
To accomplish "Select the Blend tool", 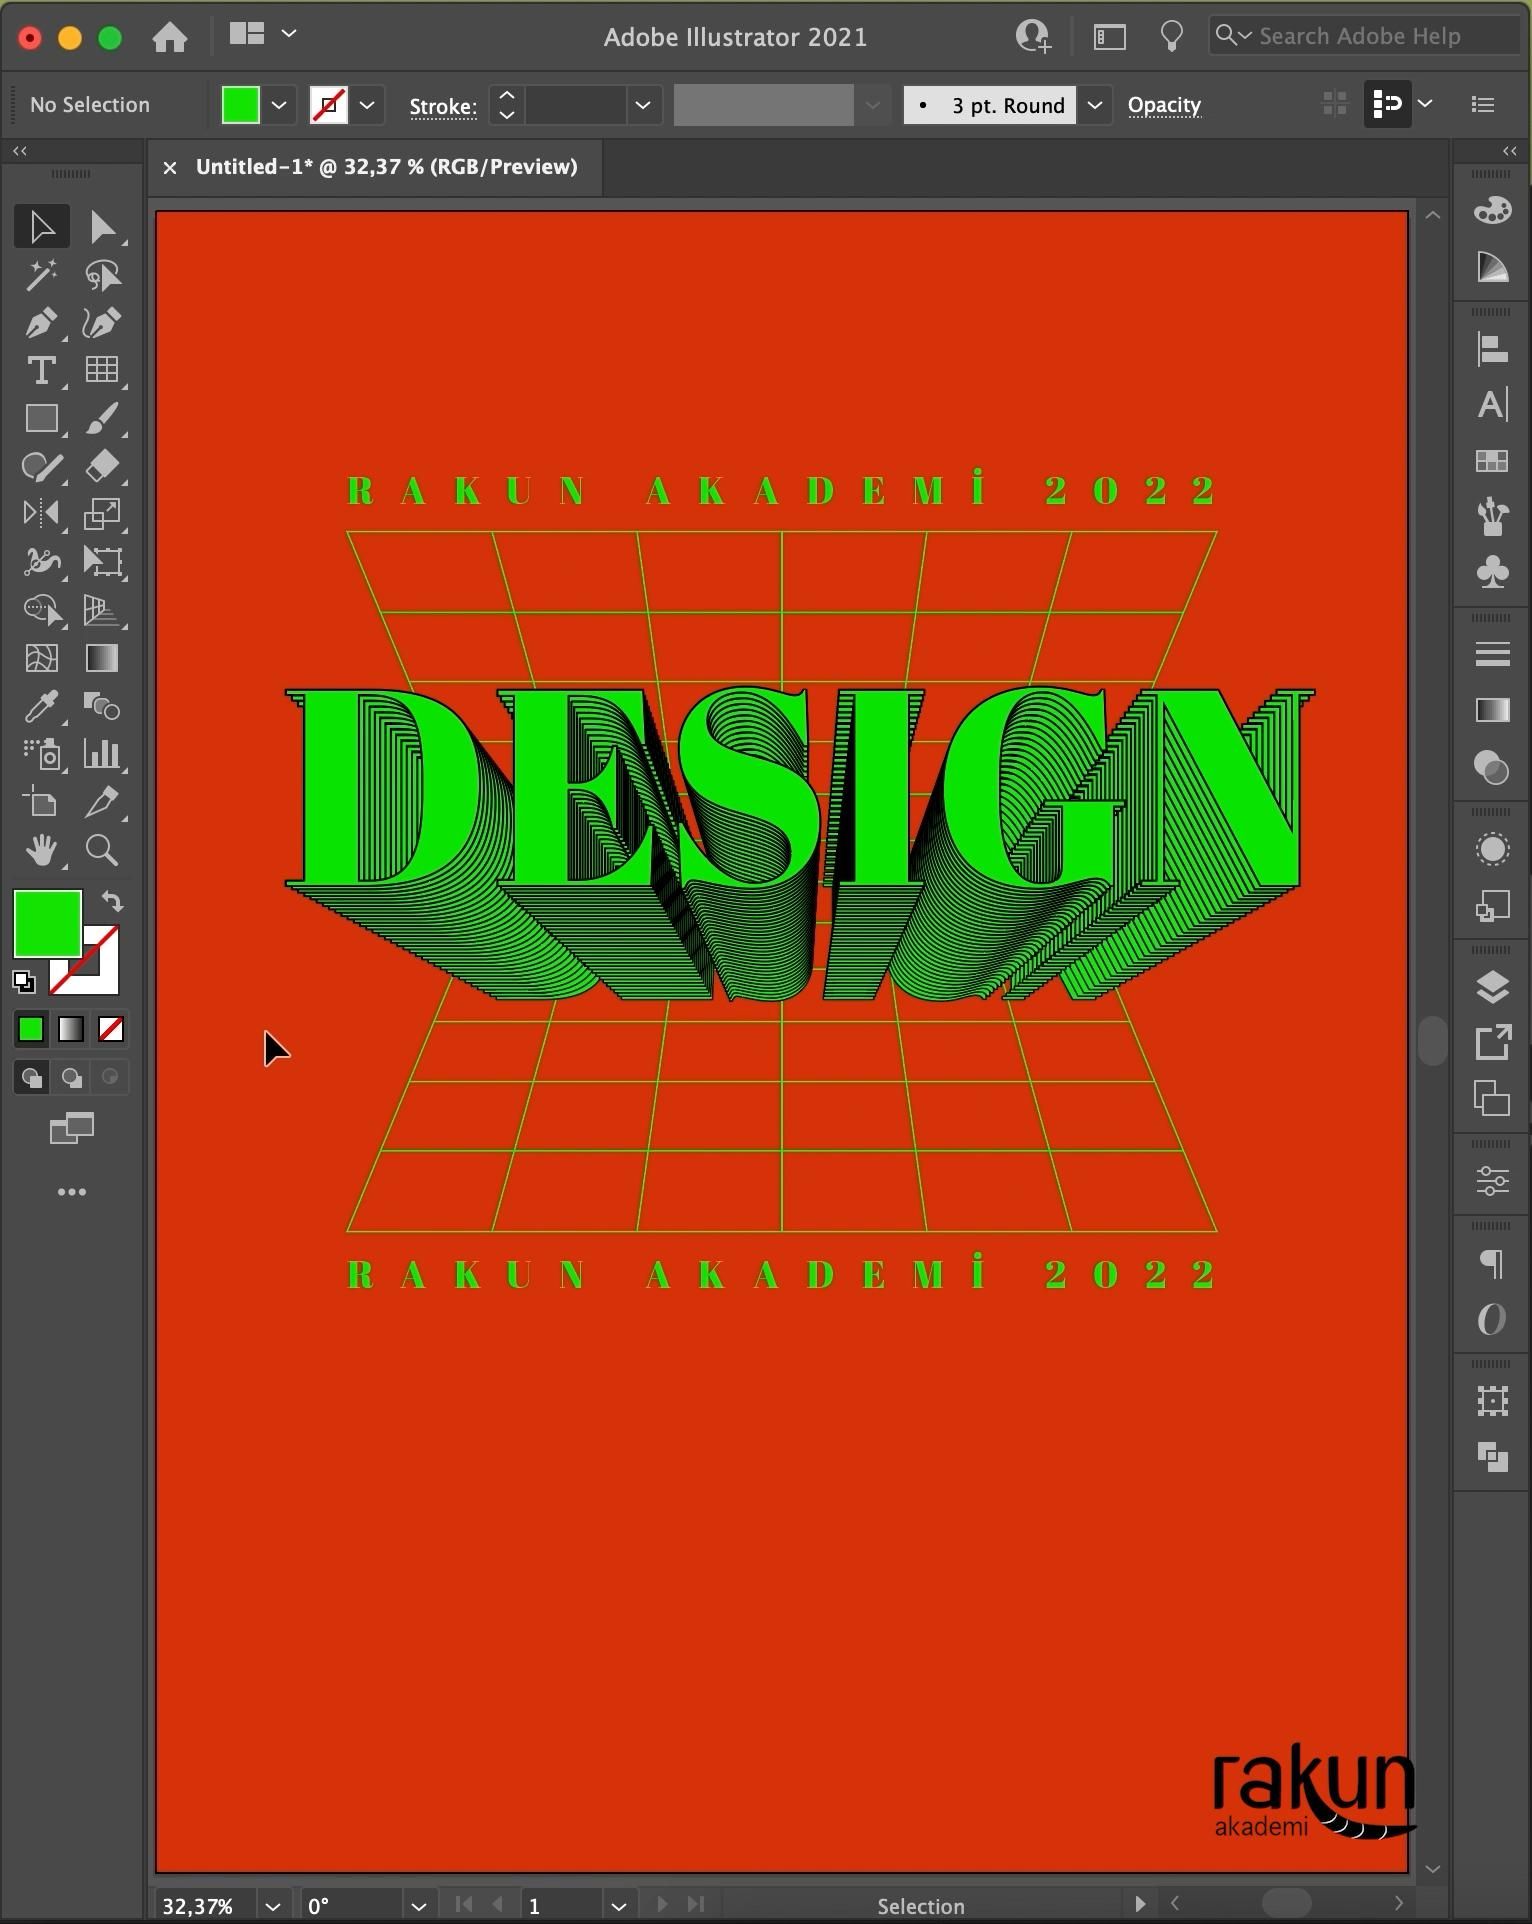I will 102,706.
